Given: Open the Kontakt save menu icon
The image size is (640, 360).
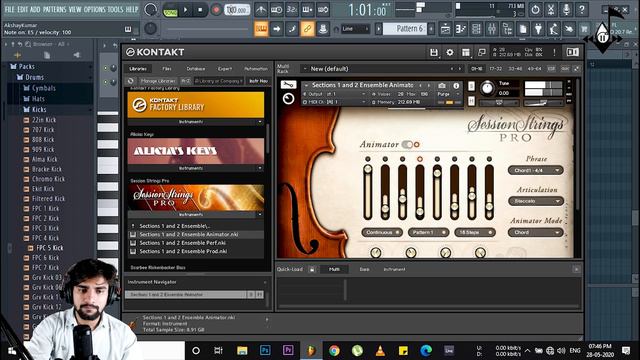Looking at the screenshot, I should pos(433,52).
